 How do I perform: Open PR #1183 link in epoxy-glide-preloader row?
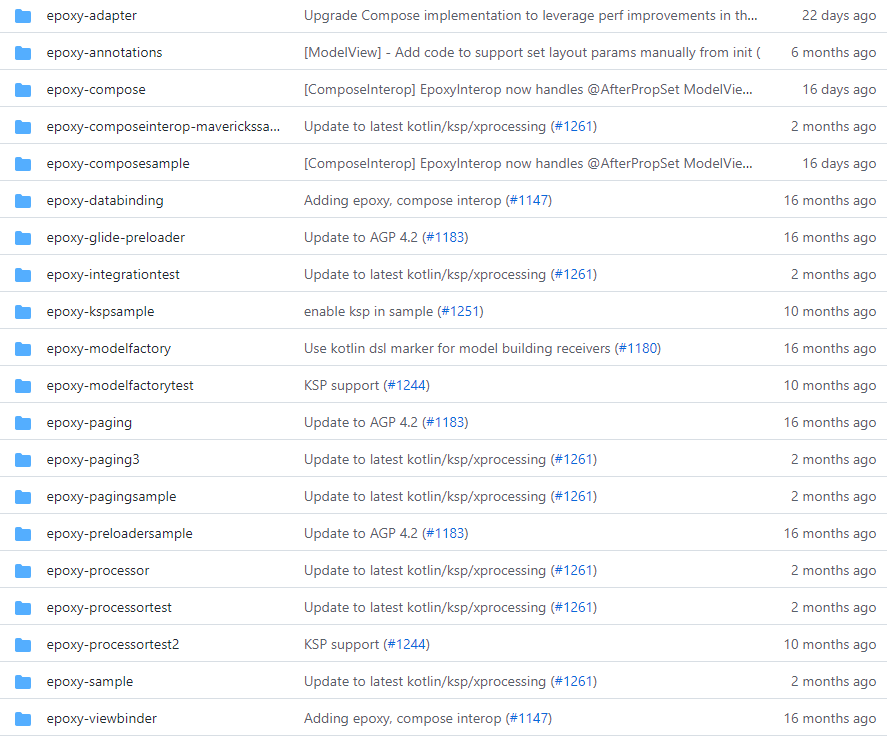coord(445,238)
